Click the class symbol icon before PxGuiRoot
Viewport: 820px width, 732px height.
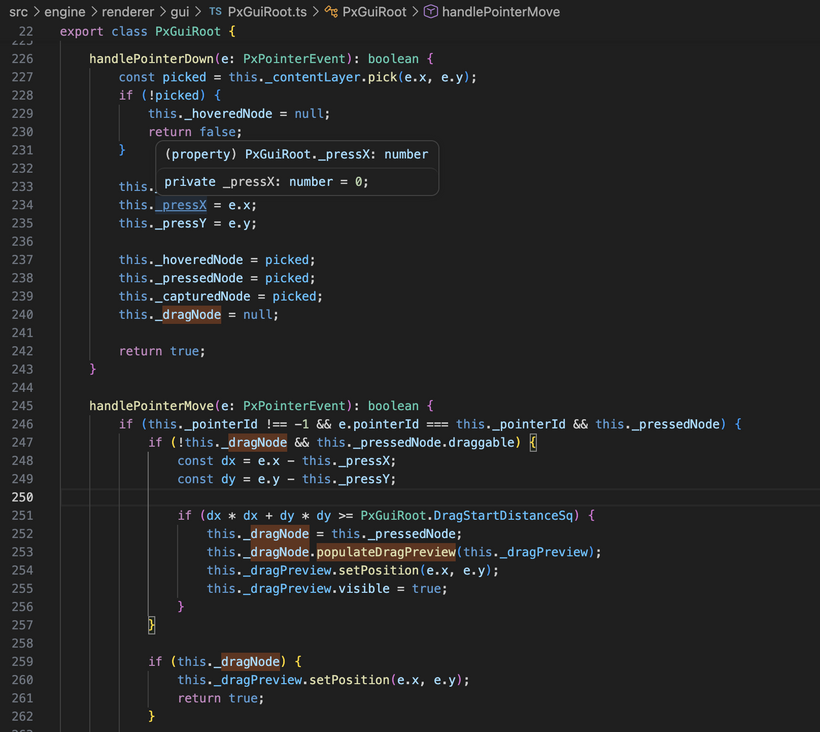[331, 12]
